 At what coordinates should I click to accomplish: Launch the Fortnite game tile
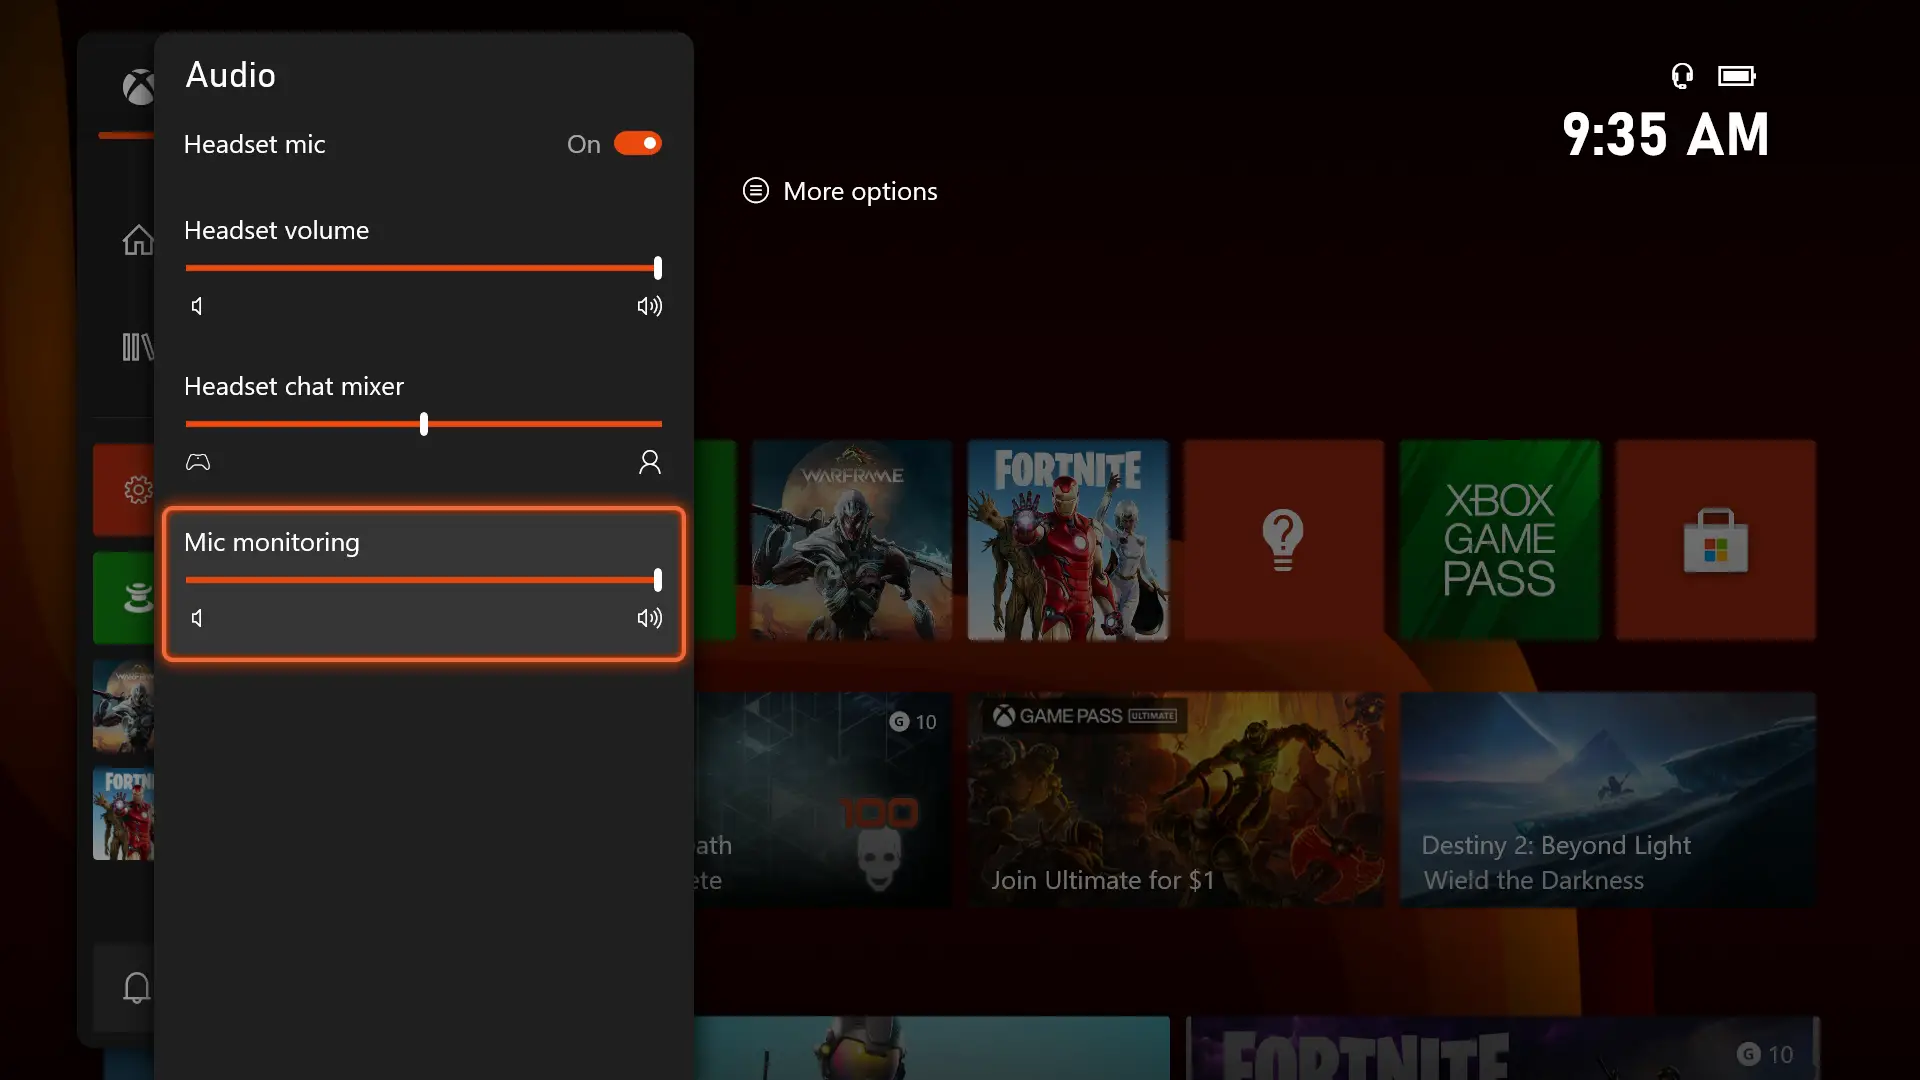point(1067,540)
